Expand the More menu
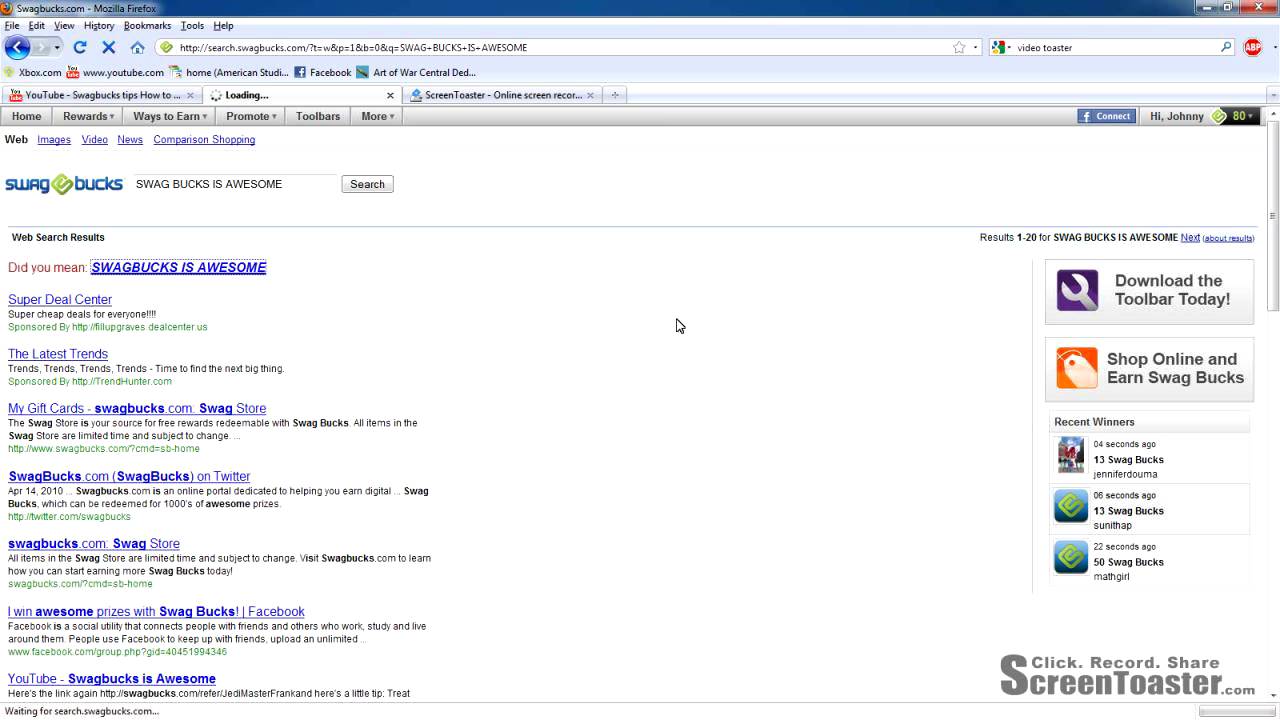Image resolution: width=1280 pixels, height=720 pixels. [378, 116]
